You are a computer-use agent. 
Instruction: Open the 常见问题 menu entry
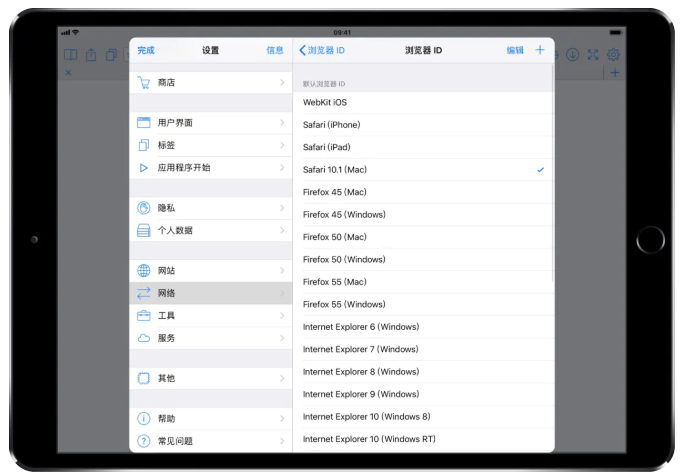(x=210, y=441)
